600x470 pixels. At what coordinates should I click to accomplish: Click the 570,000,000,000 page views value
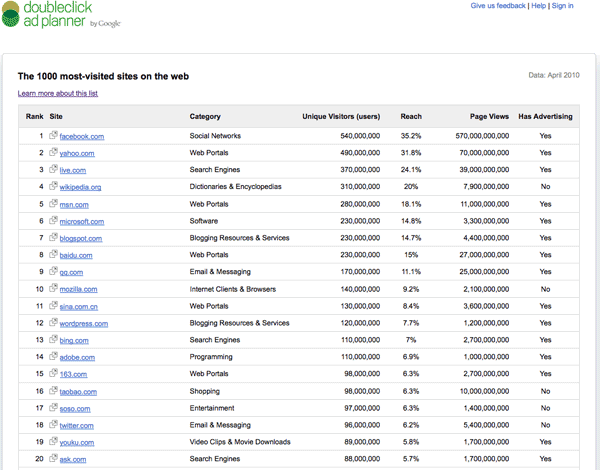pos(482,135)
